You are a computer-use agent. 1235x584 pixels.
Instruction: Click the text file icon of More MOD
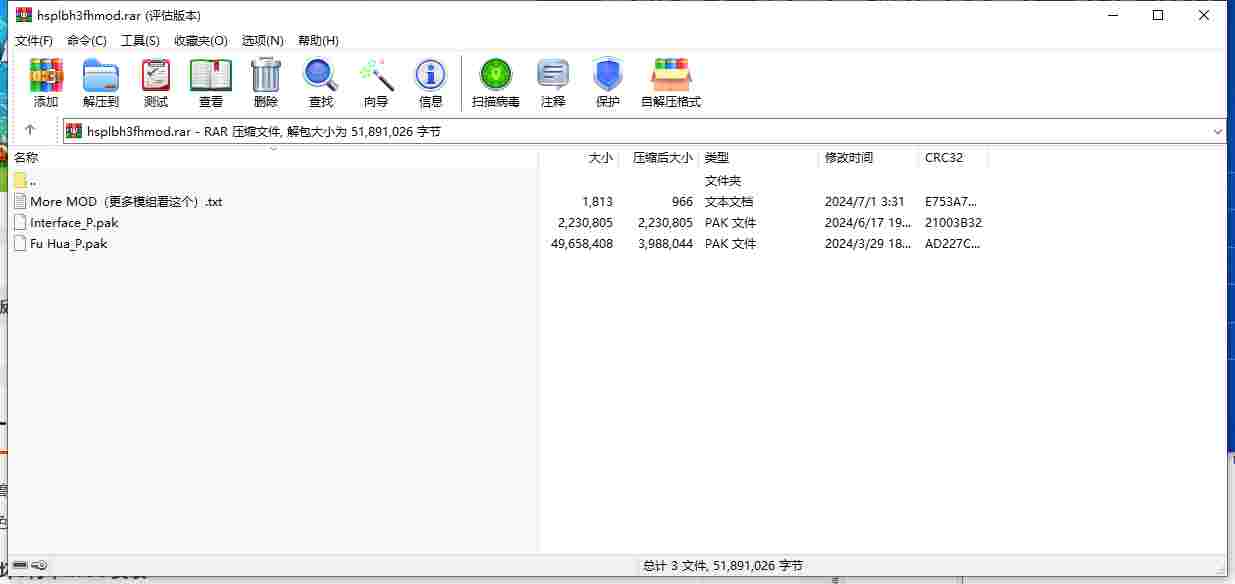click(x=21, y=201)
